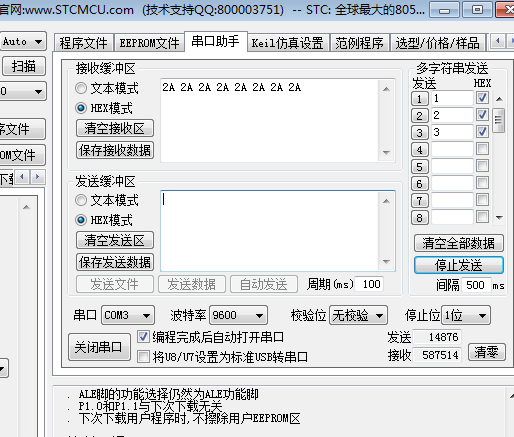Viewport: 514px width, 437px height.
Task: Expand the 波特率 9600 dropdown
Action: (x=238, y=315)
